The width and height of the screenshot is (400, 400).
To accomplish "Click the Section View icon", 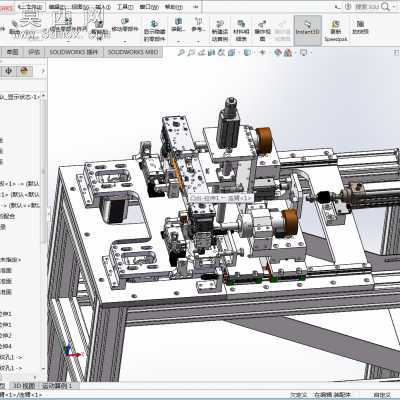I will click(x=211, y=52).
